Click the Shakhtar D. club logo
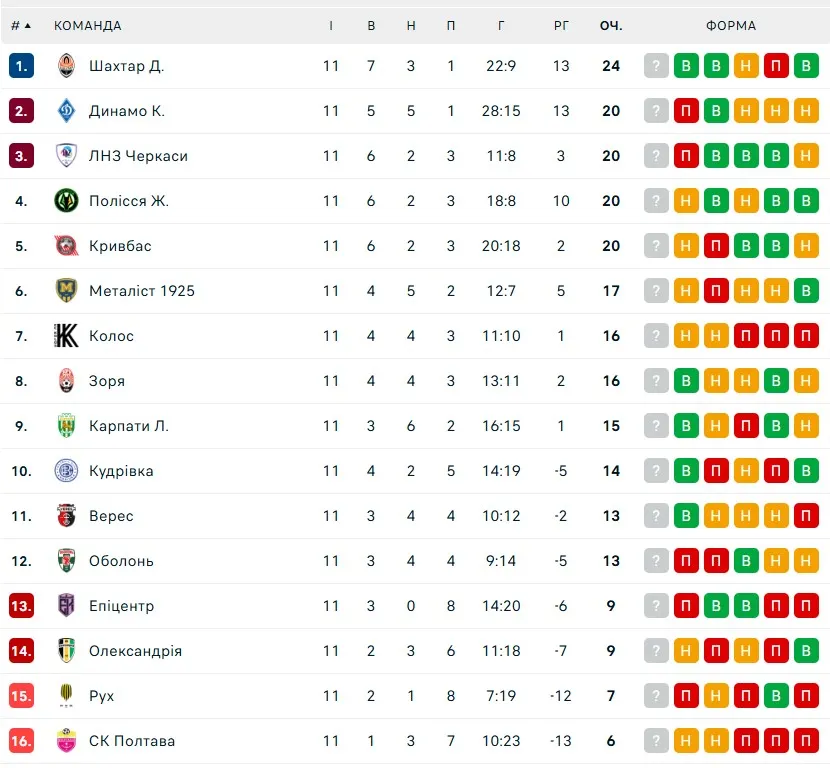The image size is (830, 768). (x=66, y=66)
